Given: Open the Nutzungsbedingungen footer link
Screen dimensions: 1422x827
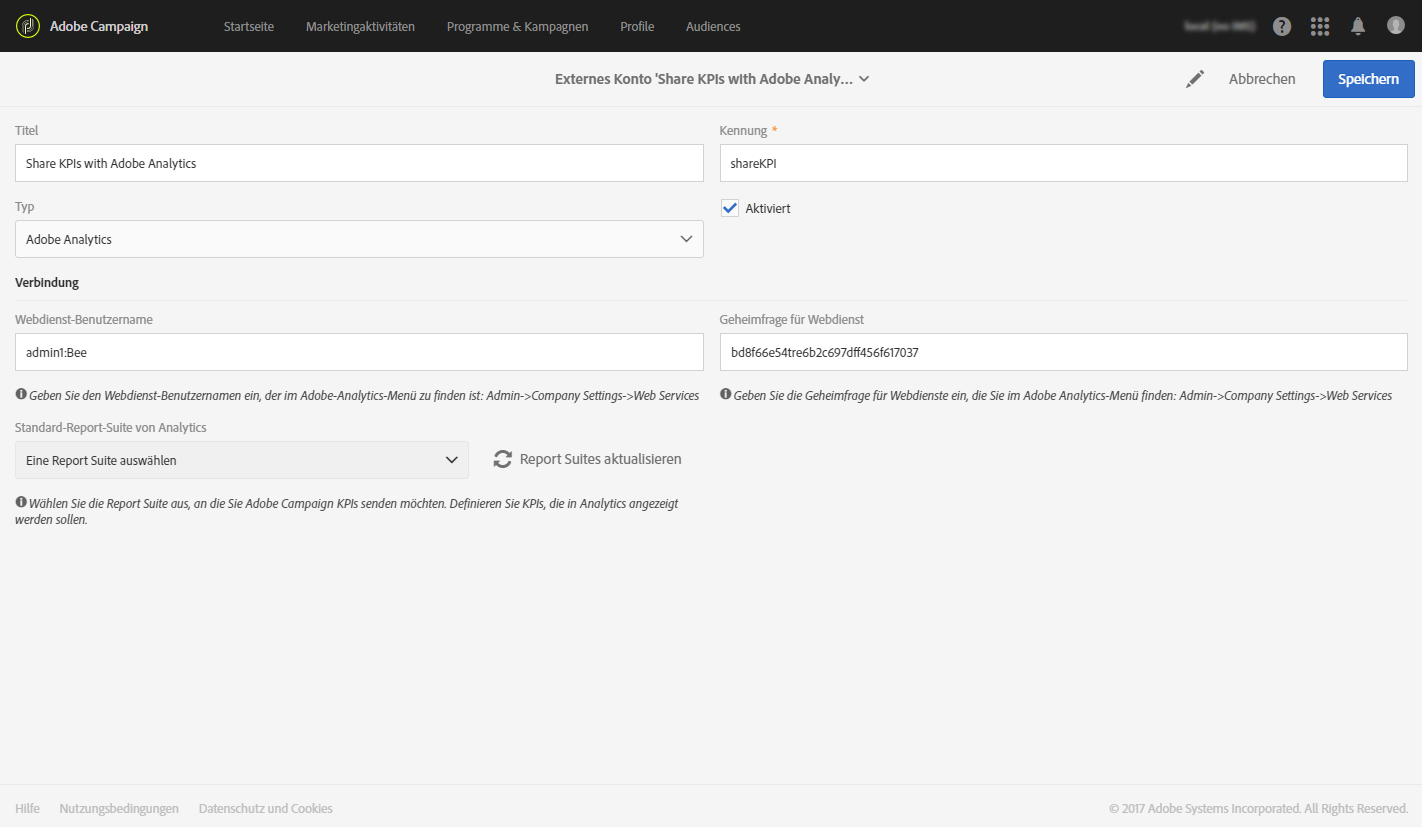Looking at the screenshot, I should (x=119, y=808).
